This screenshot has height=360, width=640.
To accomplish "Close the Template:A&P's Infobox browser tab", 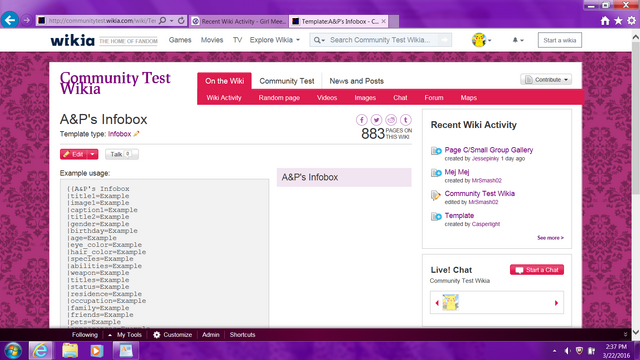I will (x=384, y=21).
